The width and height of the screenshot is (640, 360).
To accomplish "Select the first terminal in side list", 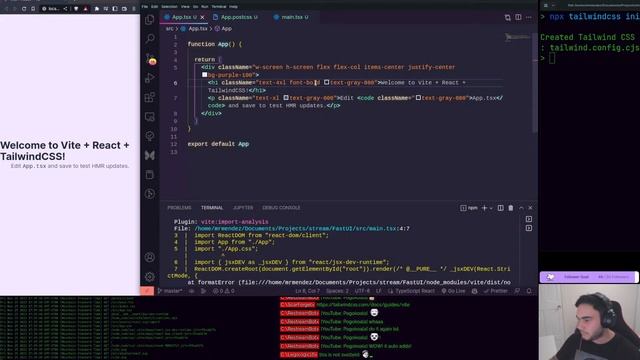I will point(529,219).
